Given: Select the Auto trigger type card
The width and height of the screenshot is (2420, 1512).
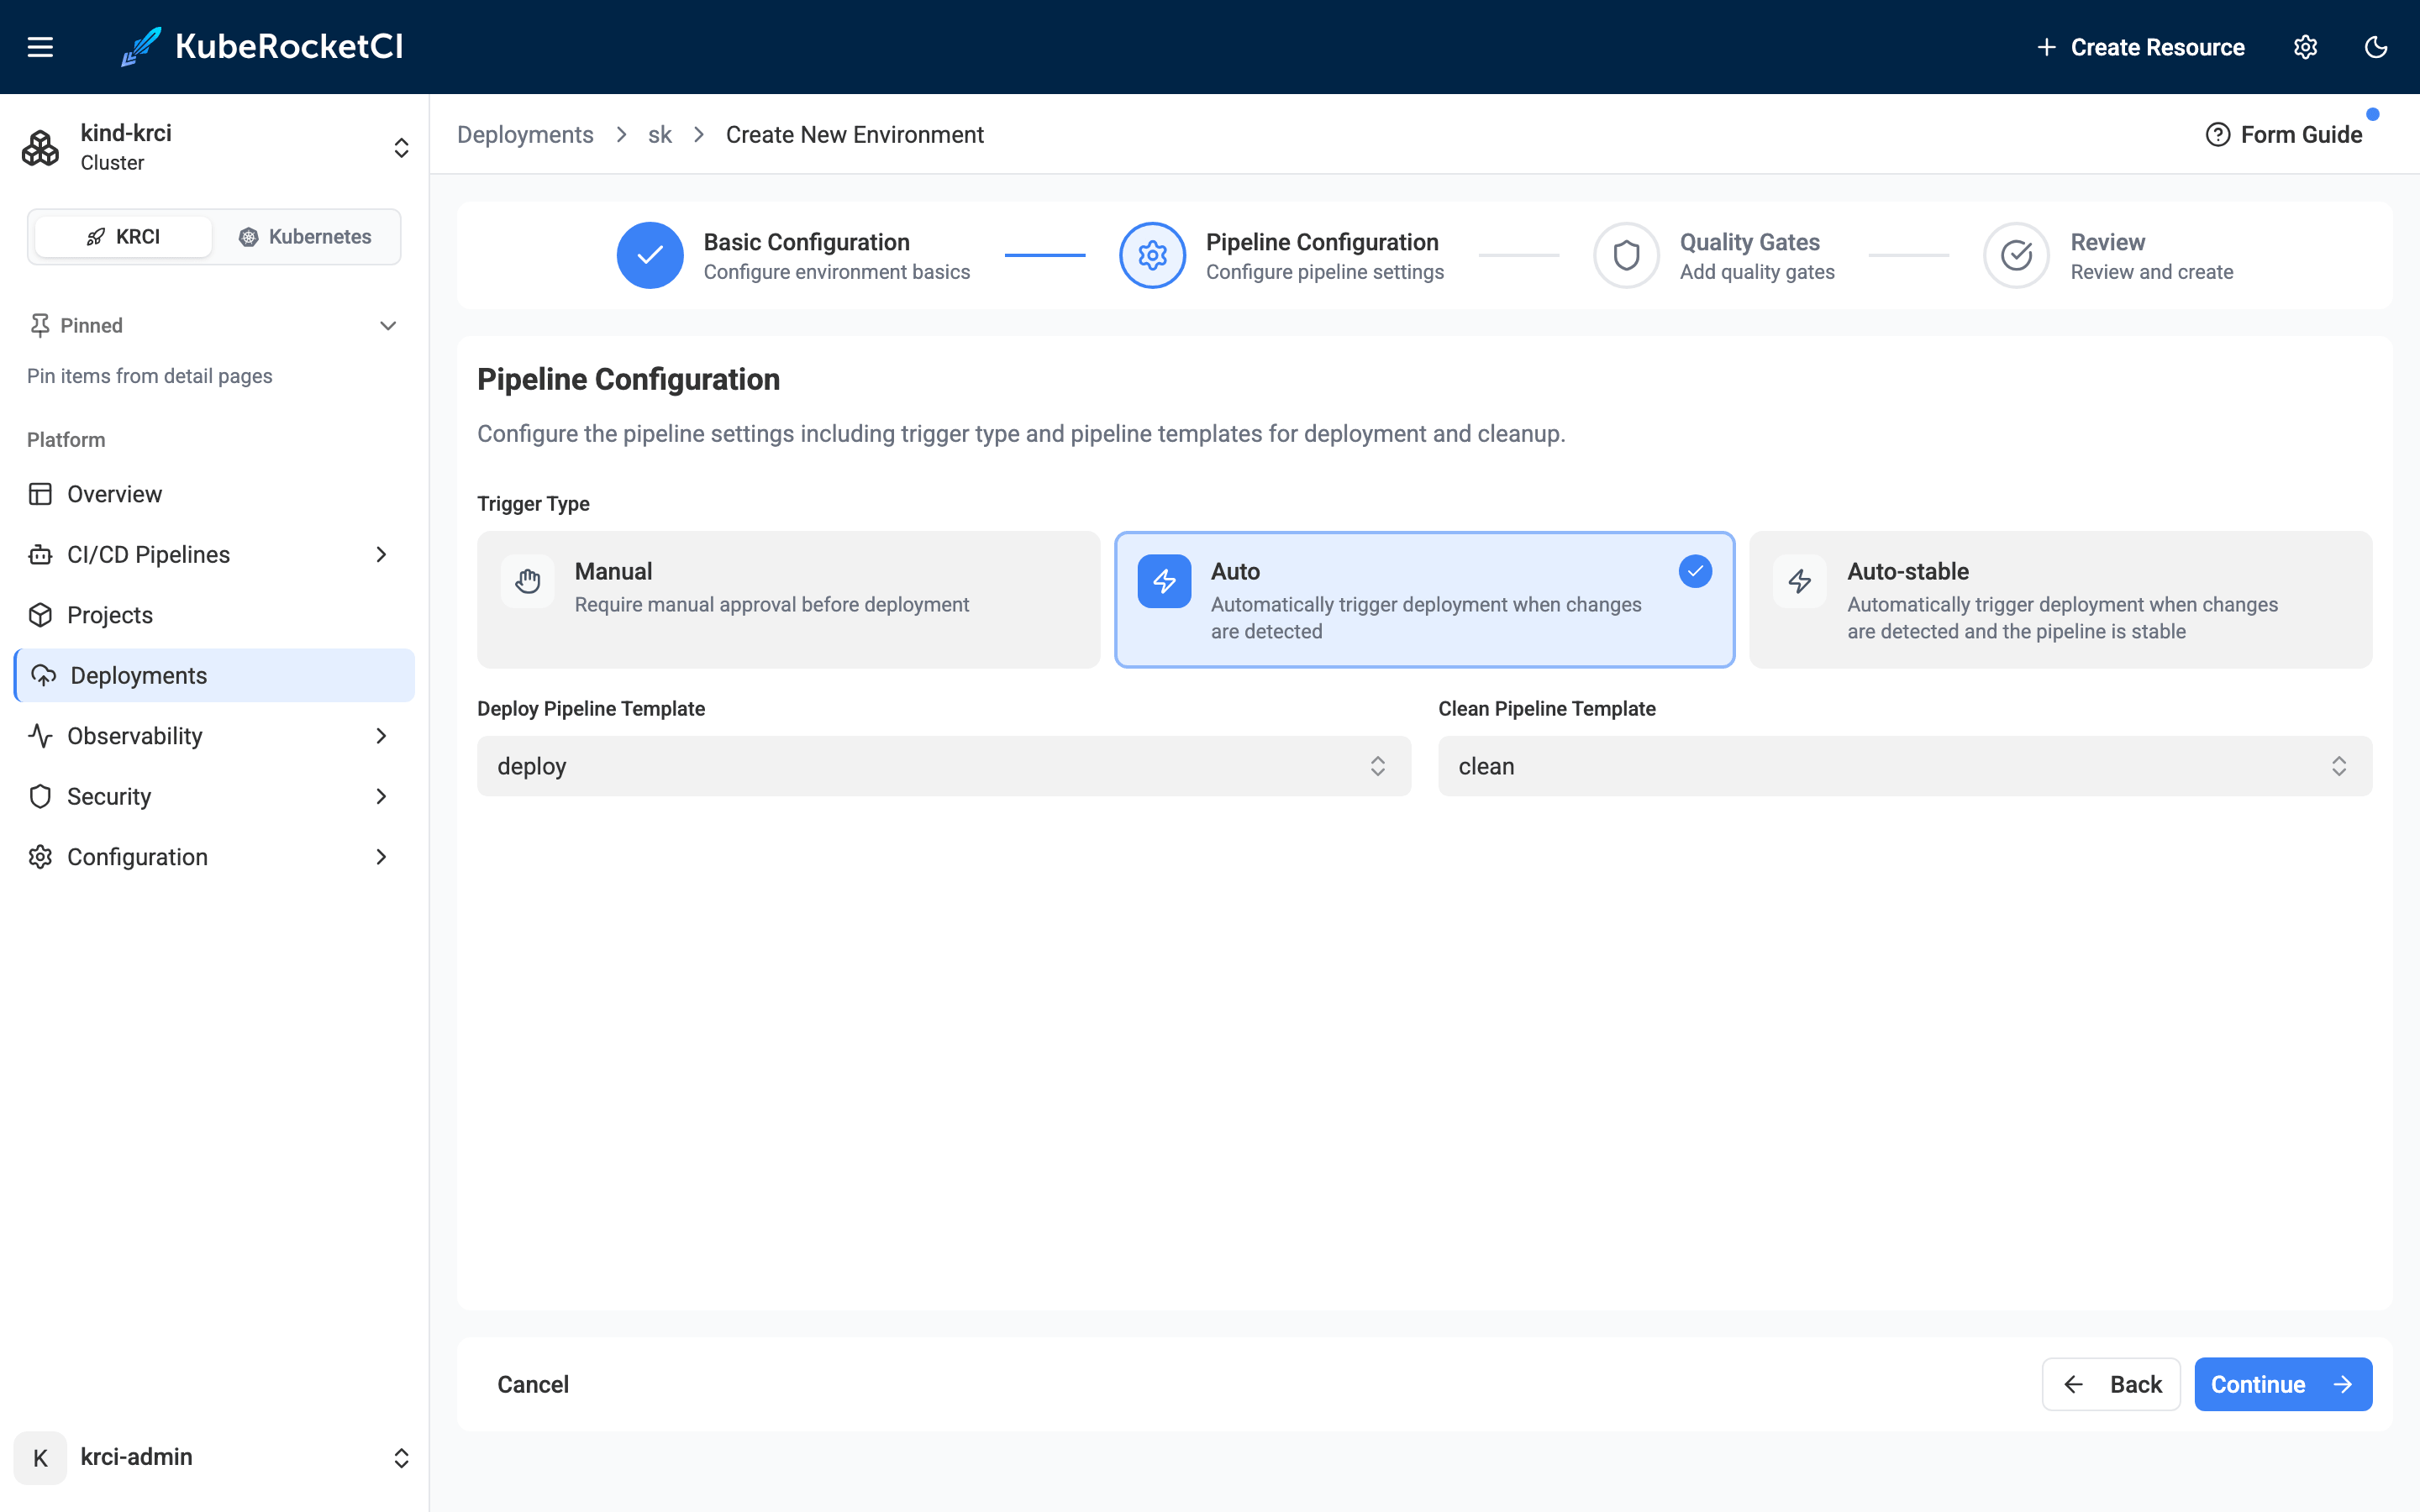Looking at the screenshot, I should tap(1425, 600).
